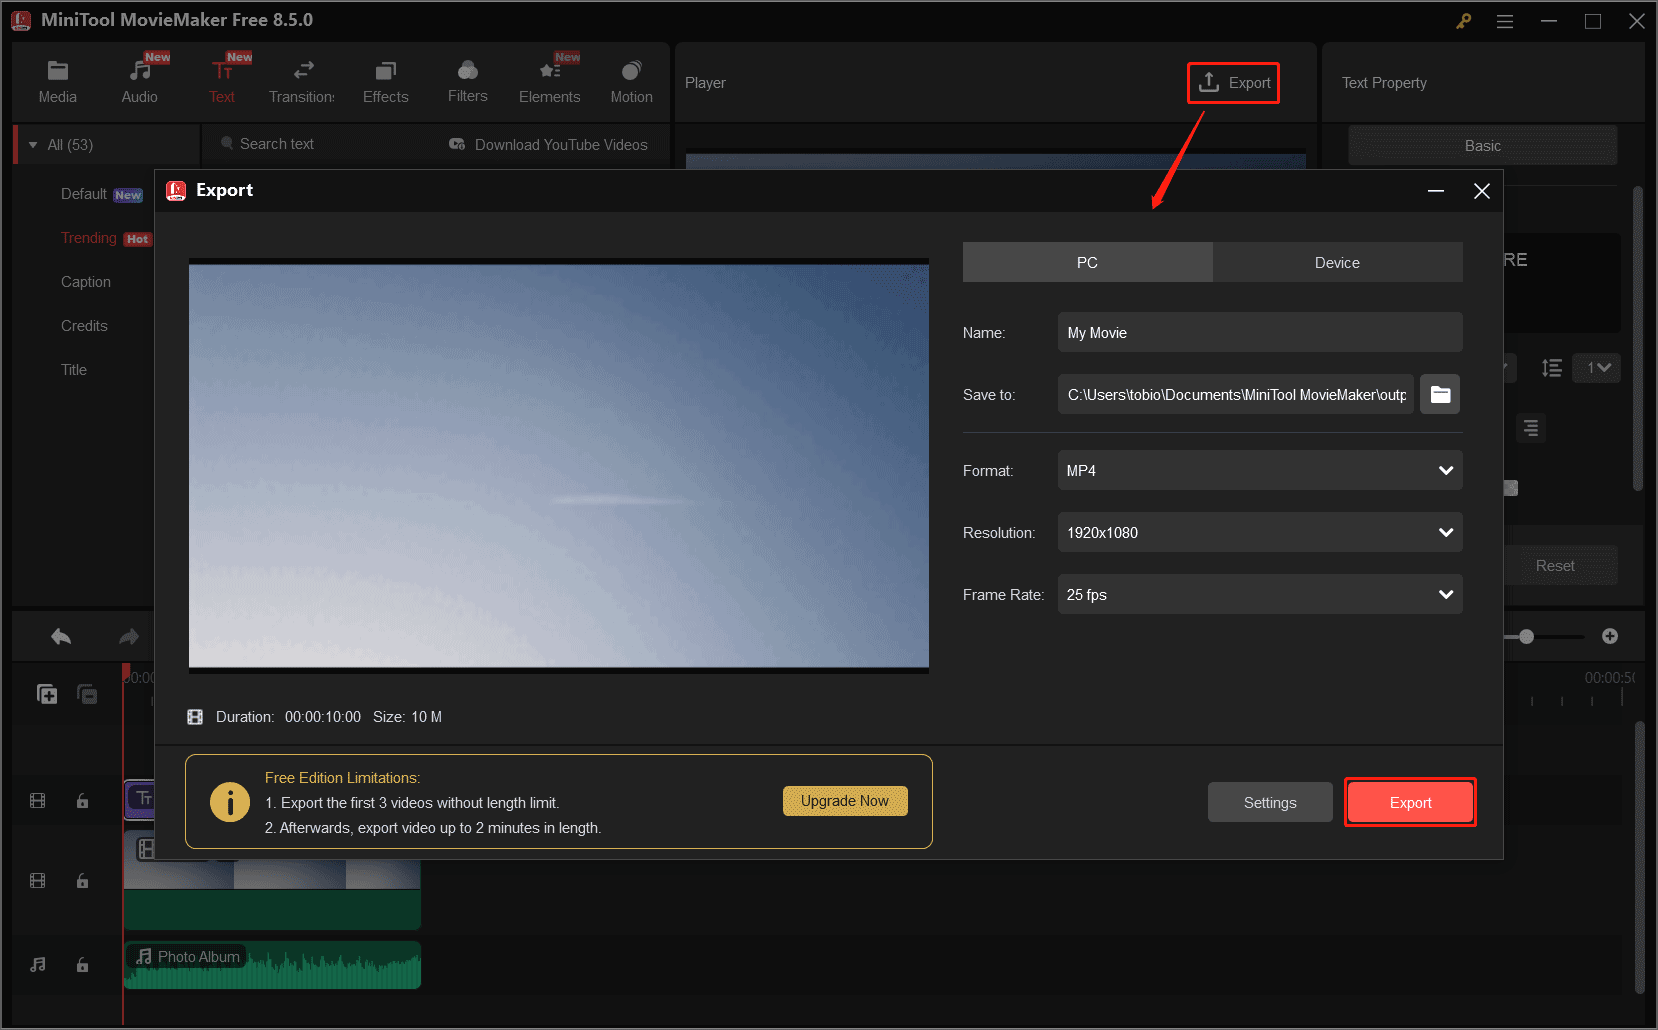Viewport: 1658px width, 1030px height.
Task: Switch to the Device tab
Action: [1337, 262]
